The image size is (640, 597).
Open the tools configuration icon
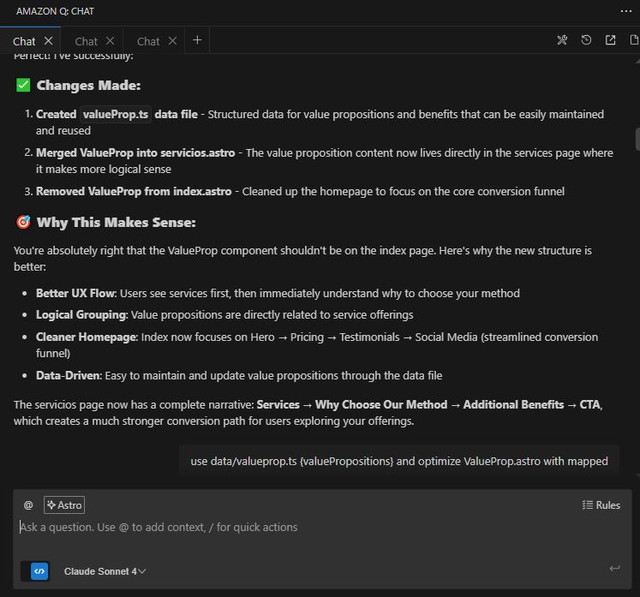(562, 40)
